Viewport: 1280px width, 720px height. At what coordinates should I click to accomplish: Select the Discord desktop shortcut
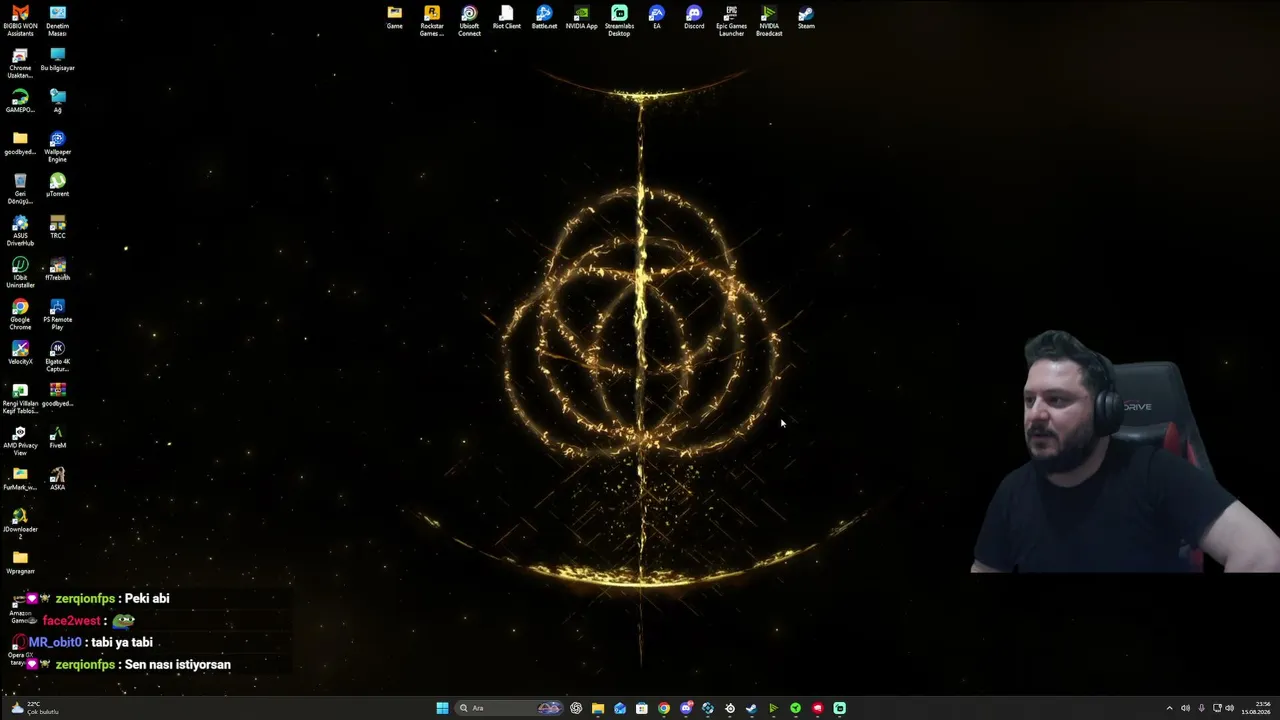pos(694,18)
